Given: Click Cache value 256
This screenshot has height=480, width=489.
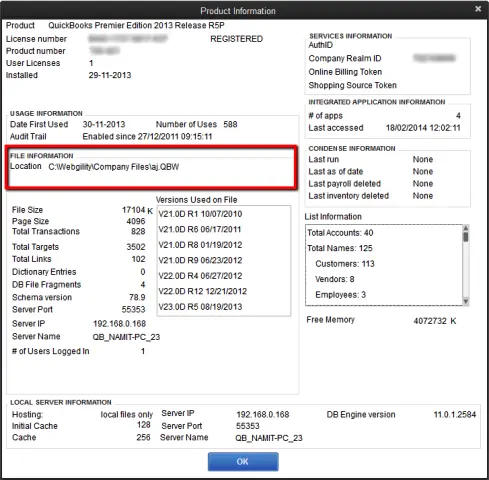Looking at the screenshot, I should pyautogui.click(x=143, y=437).
